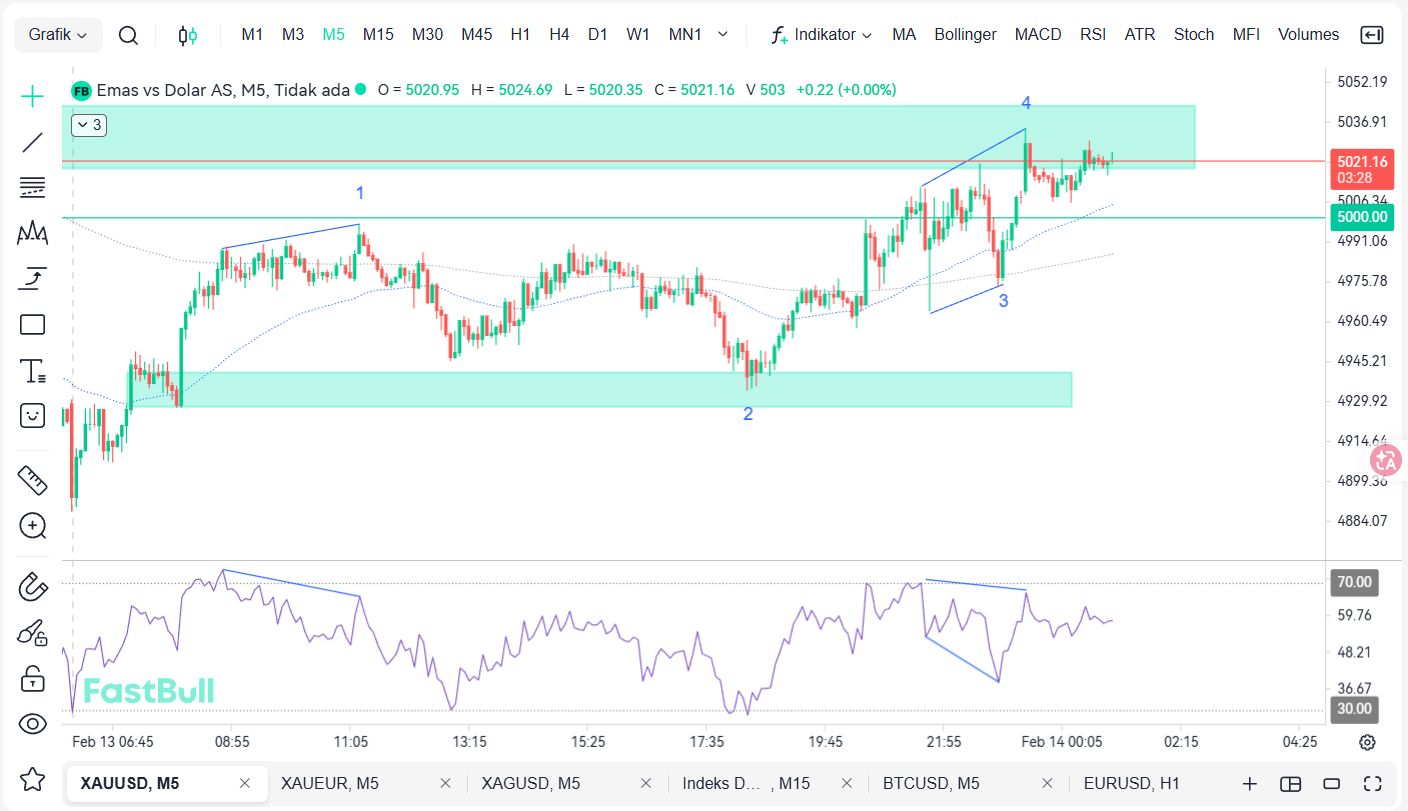Activate the magnet snap tool
The width and height of the screenshot is (1408, 811).
click(33, 586)
